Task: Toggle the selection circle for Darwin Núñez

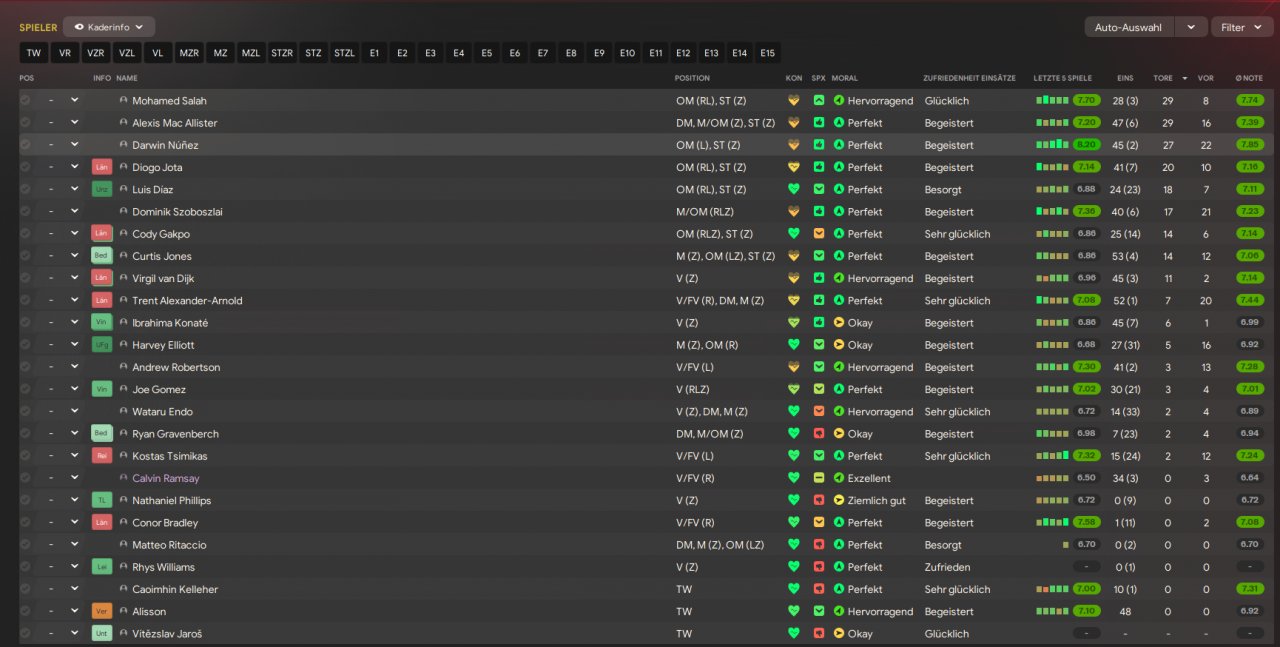Action: point(25,145)
